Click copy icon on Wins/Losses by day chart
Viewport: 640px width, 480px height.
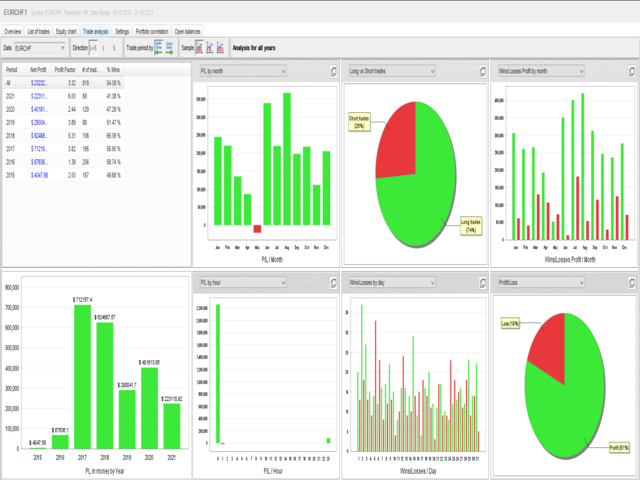[x=482, y=283]
